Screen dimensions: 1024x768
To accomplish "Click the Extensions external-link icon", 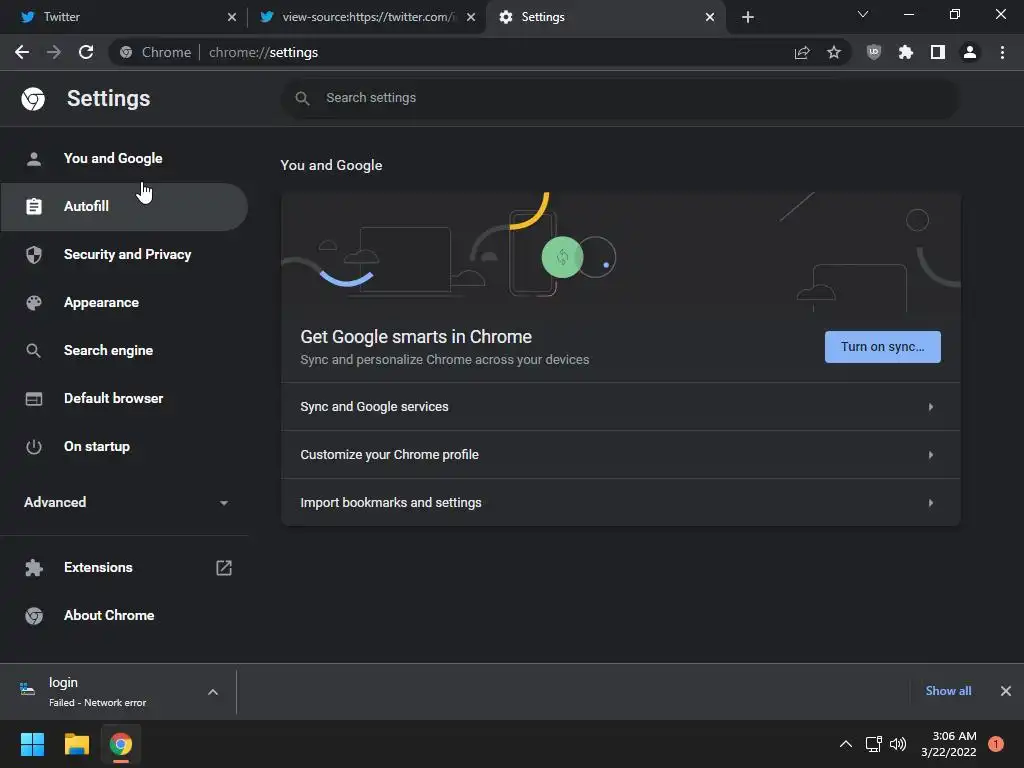I will (224, 568).
